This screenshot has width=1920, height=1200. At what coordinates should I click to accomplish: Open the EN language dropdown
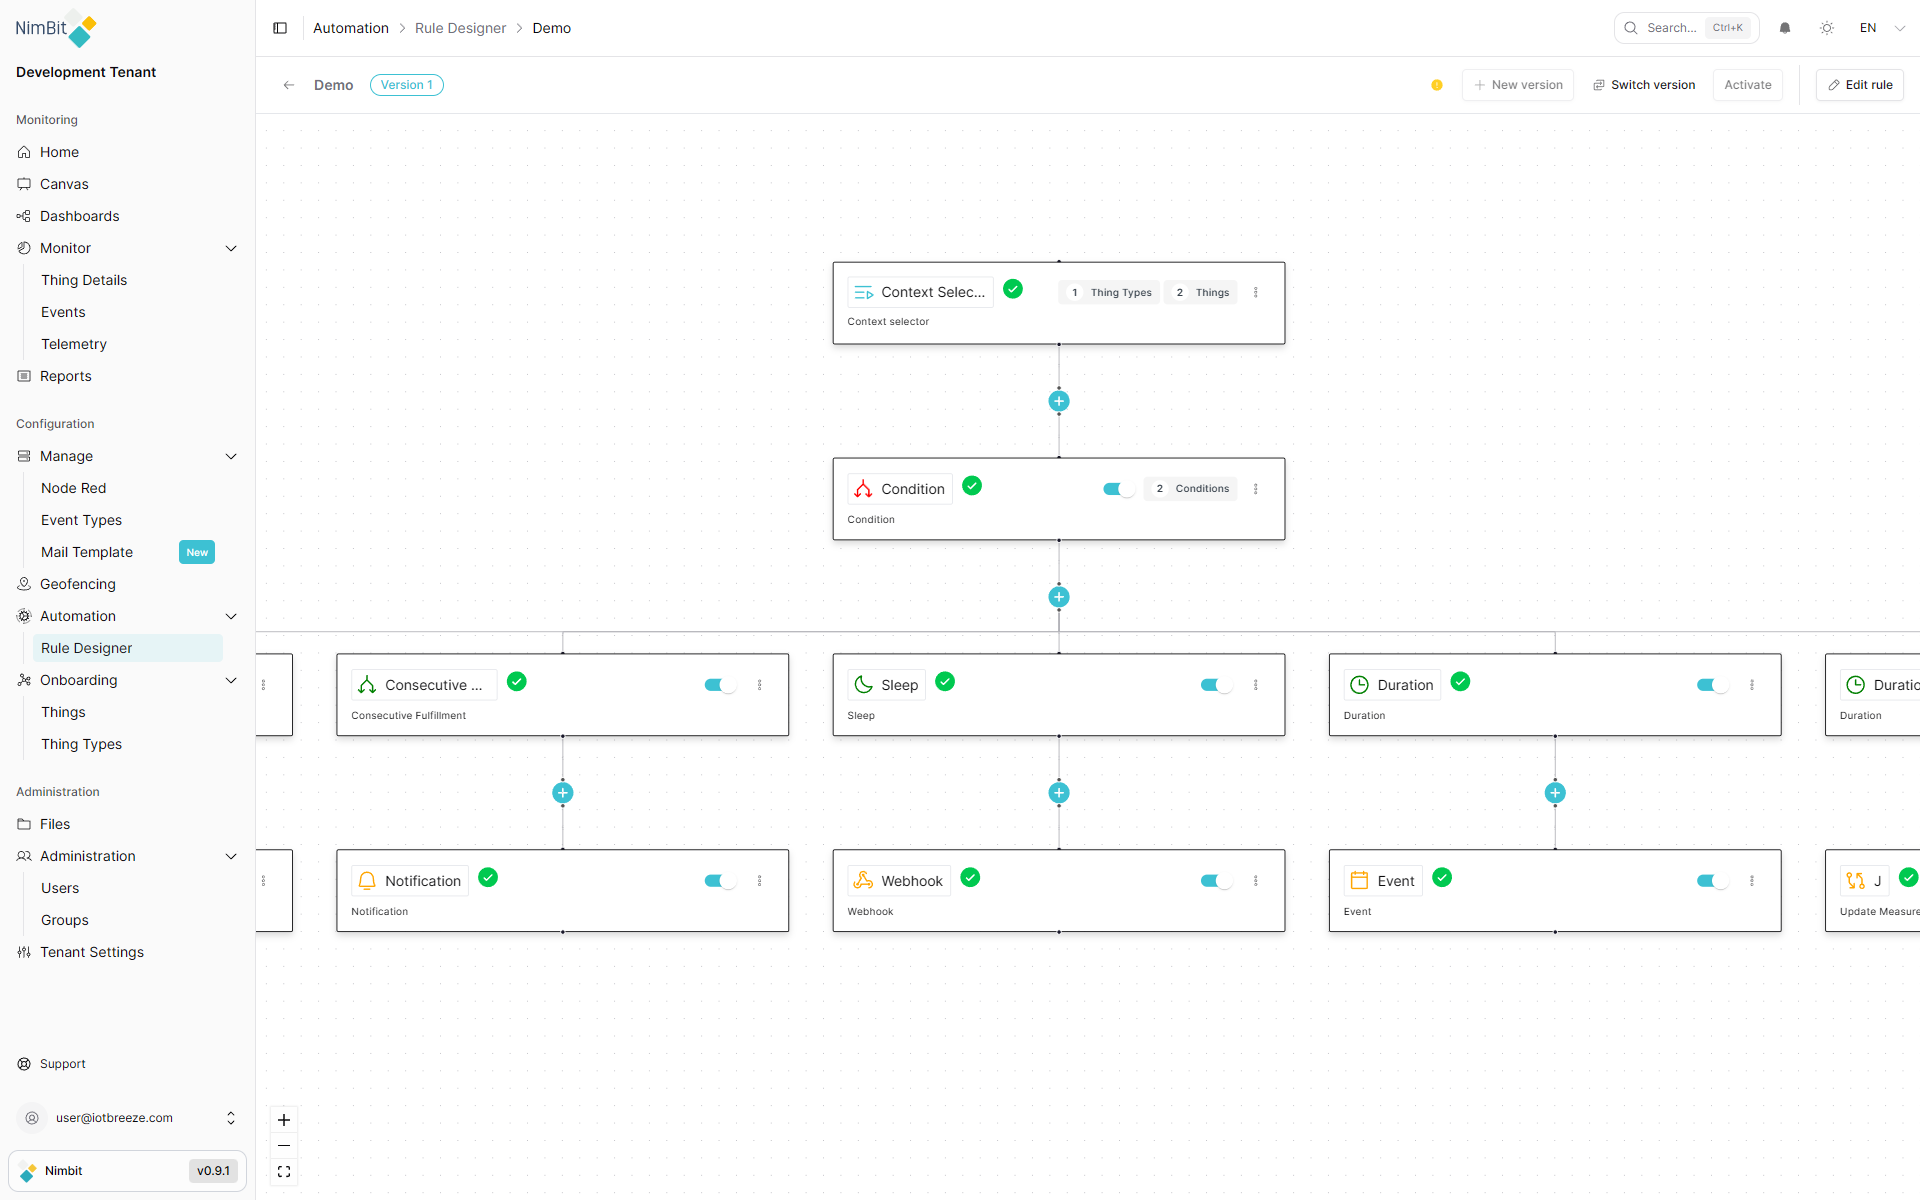tap(1878, 28)
